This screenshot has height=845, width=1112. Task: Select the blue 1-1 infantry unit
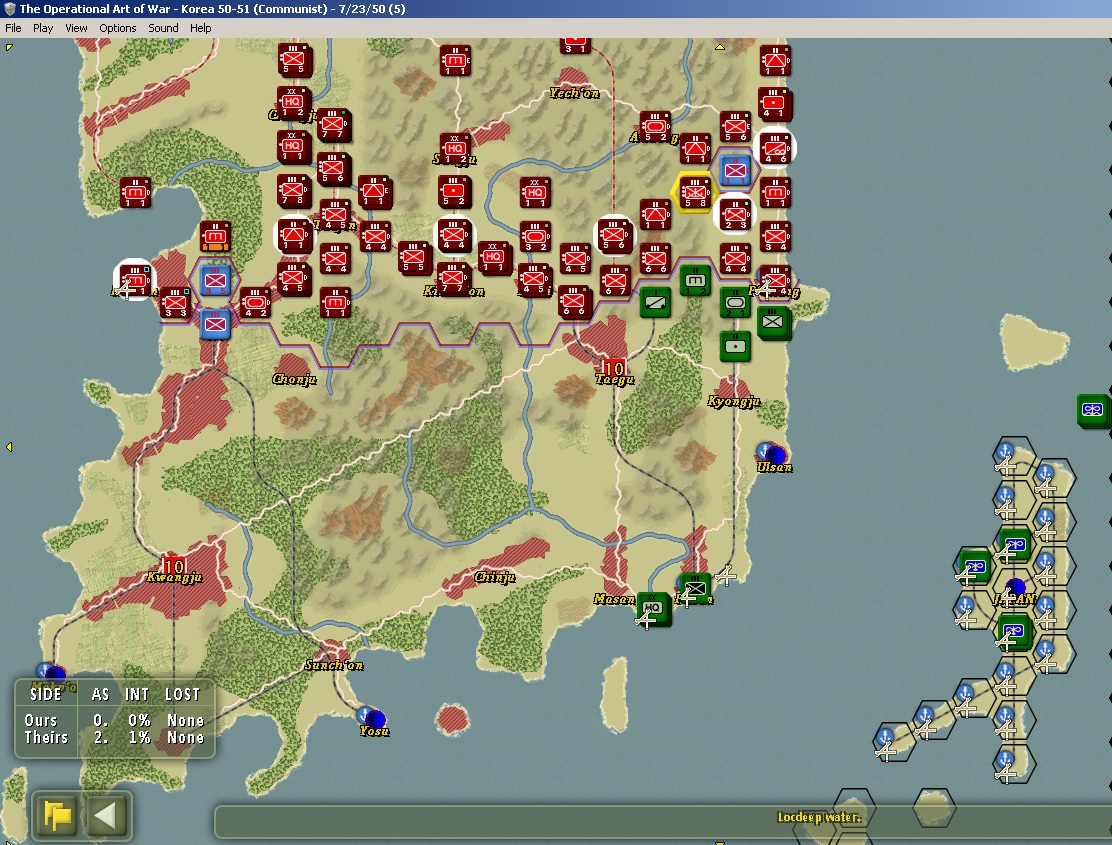coord(735,170)
